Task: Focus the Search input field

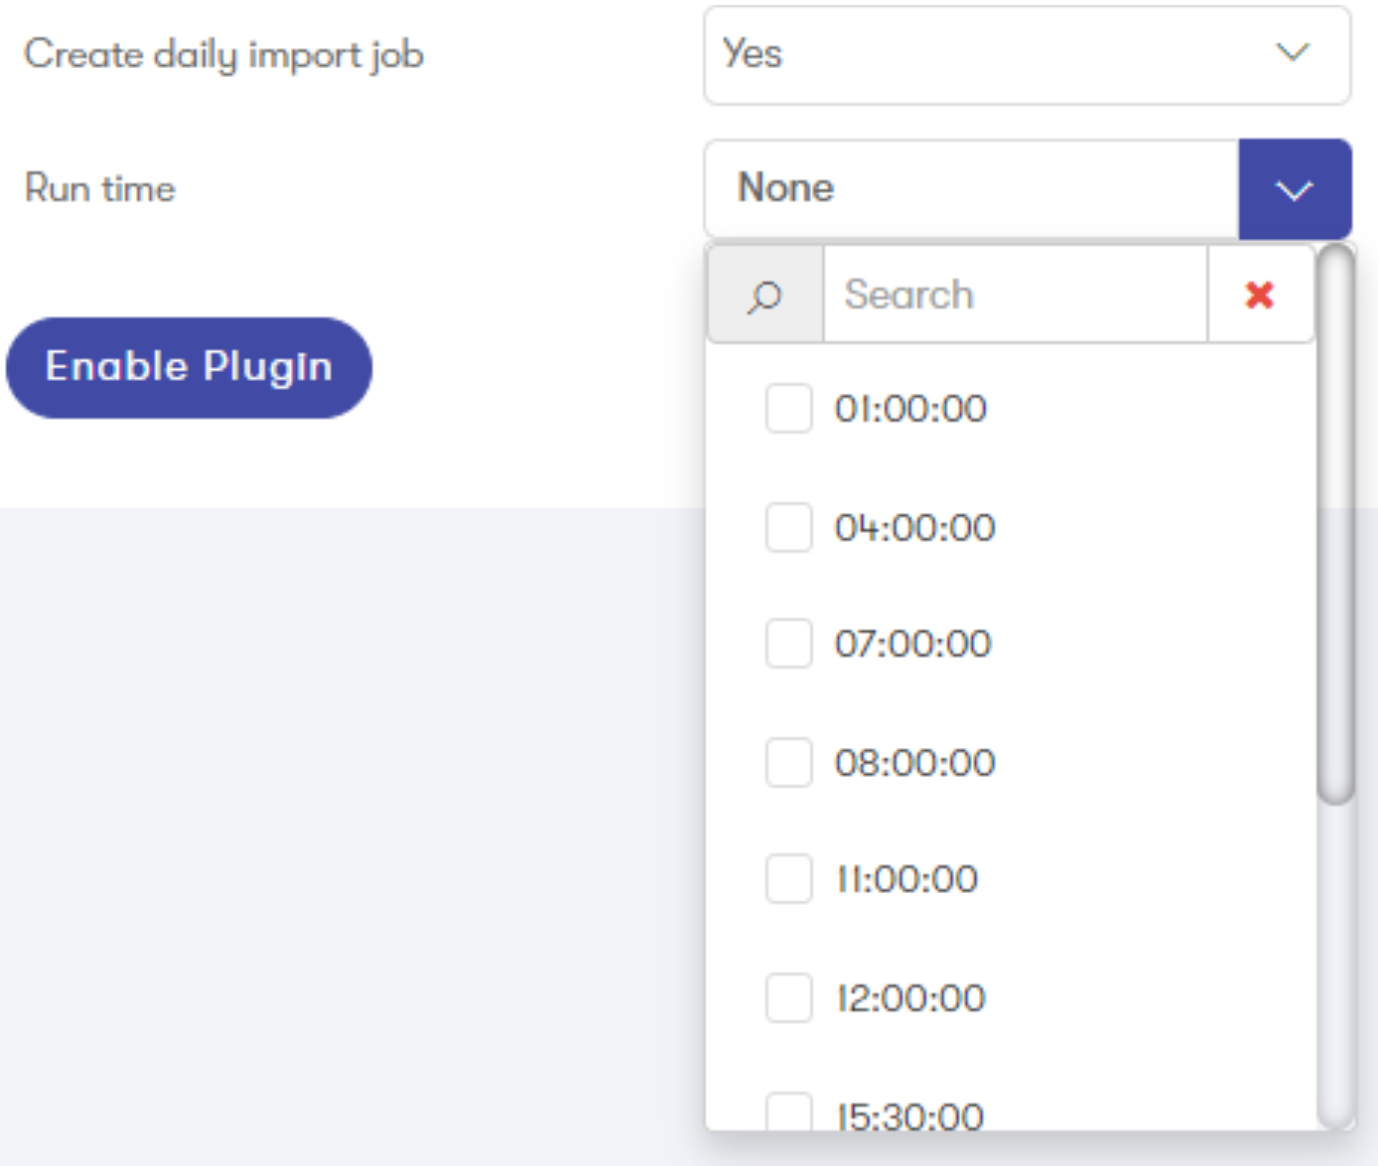Action: click(x=1015, y=296)
